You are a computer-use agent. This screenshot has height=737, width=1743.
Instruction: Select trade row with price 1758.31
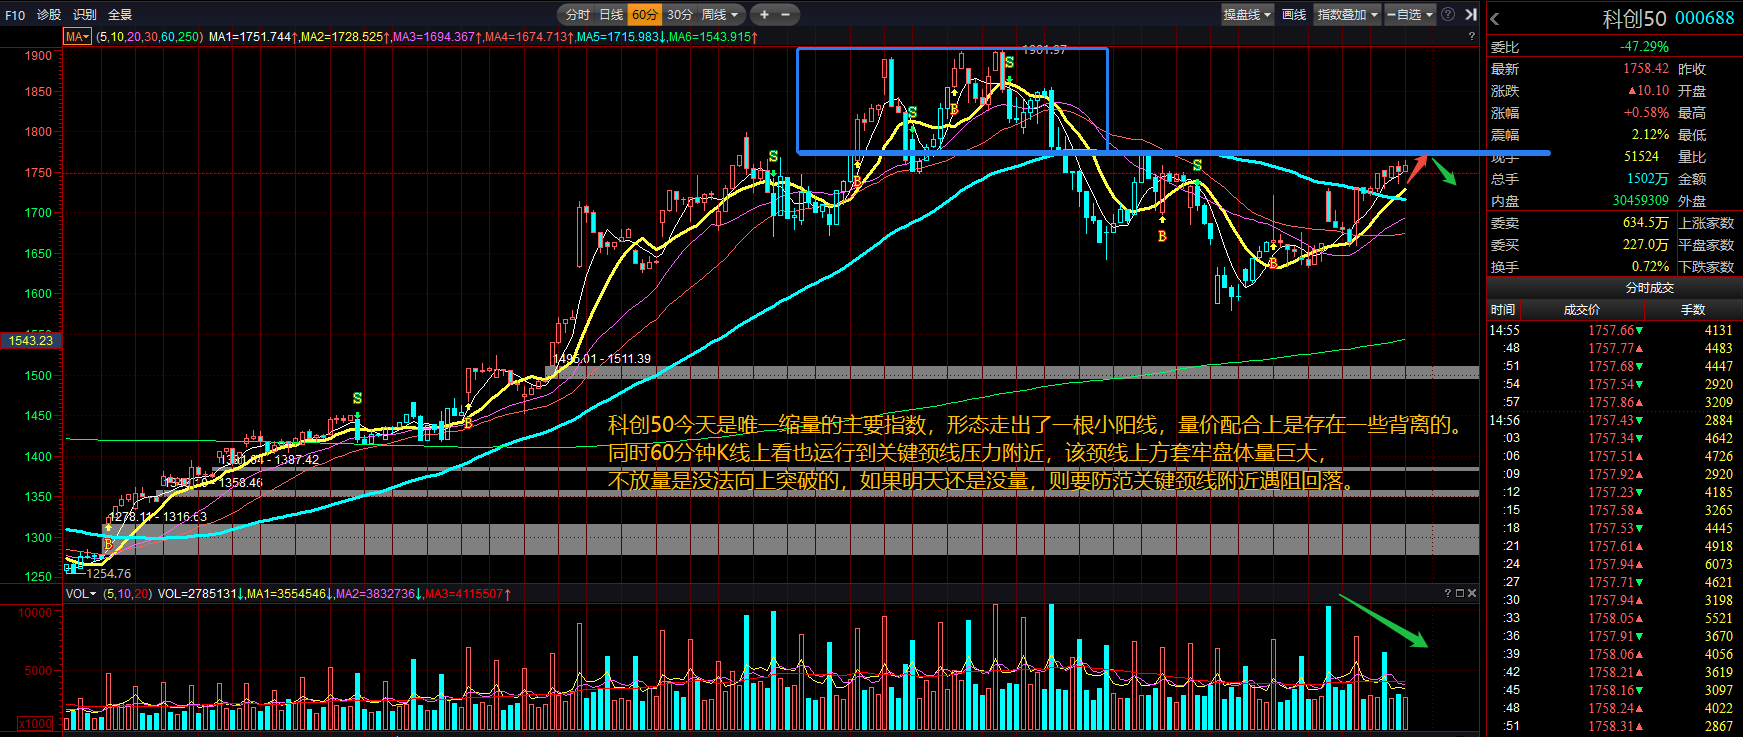pos(1615,726)
